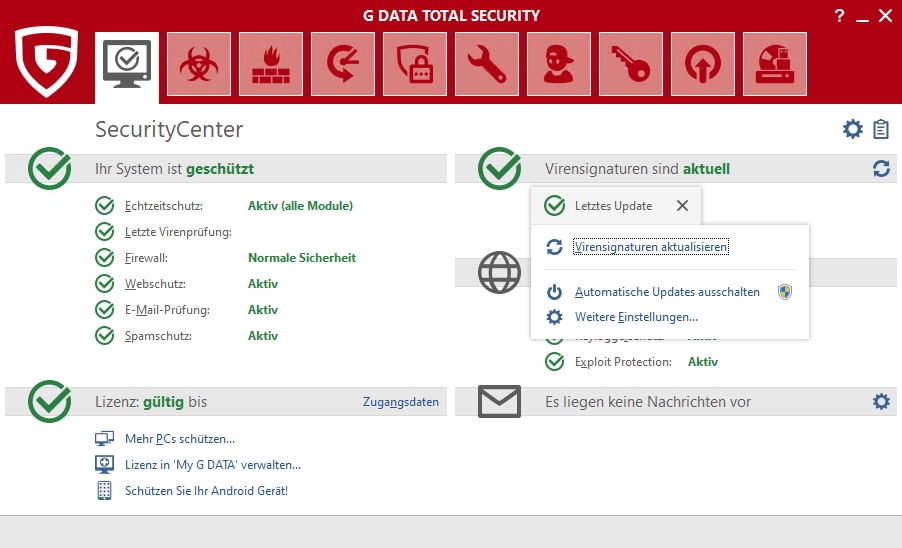Open the Virus protection biohazard tab
Viewport: 902px width, 548px height.
(x=199, y=64)
